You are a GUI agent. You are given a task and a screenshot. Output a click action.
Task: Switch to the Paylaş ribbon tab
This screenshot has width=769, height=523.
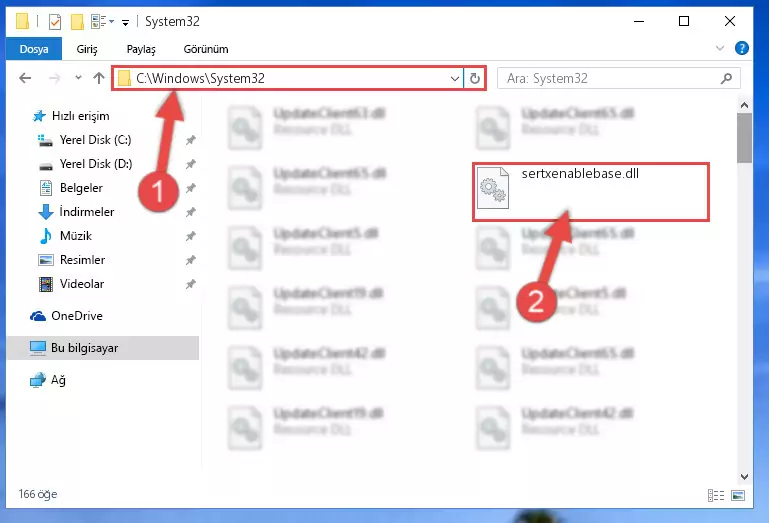(x=141, y=49)
